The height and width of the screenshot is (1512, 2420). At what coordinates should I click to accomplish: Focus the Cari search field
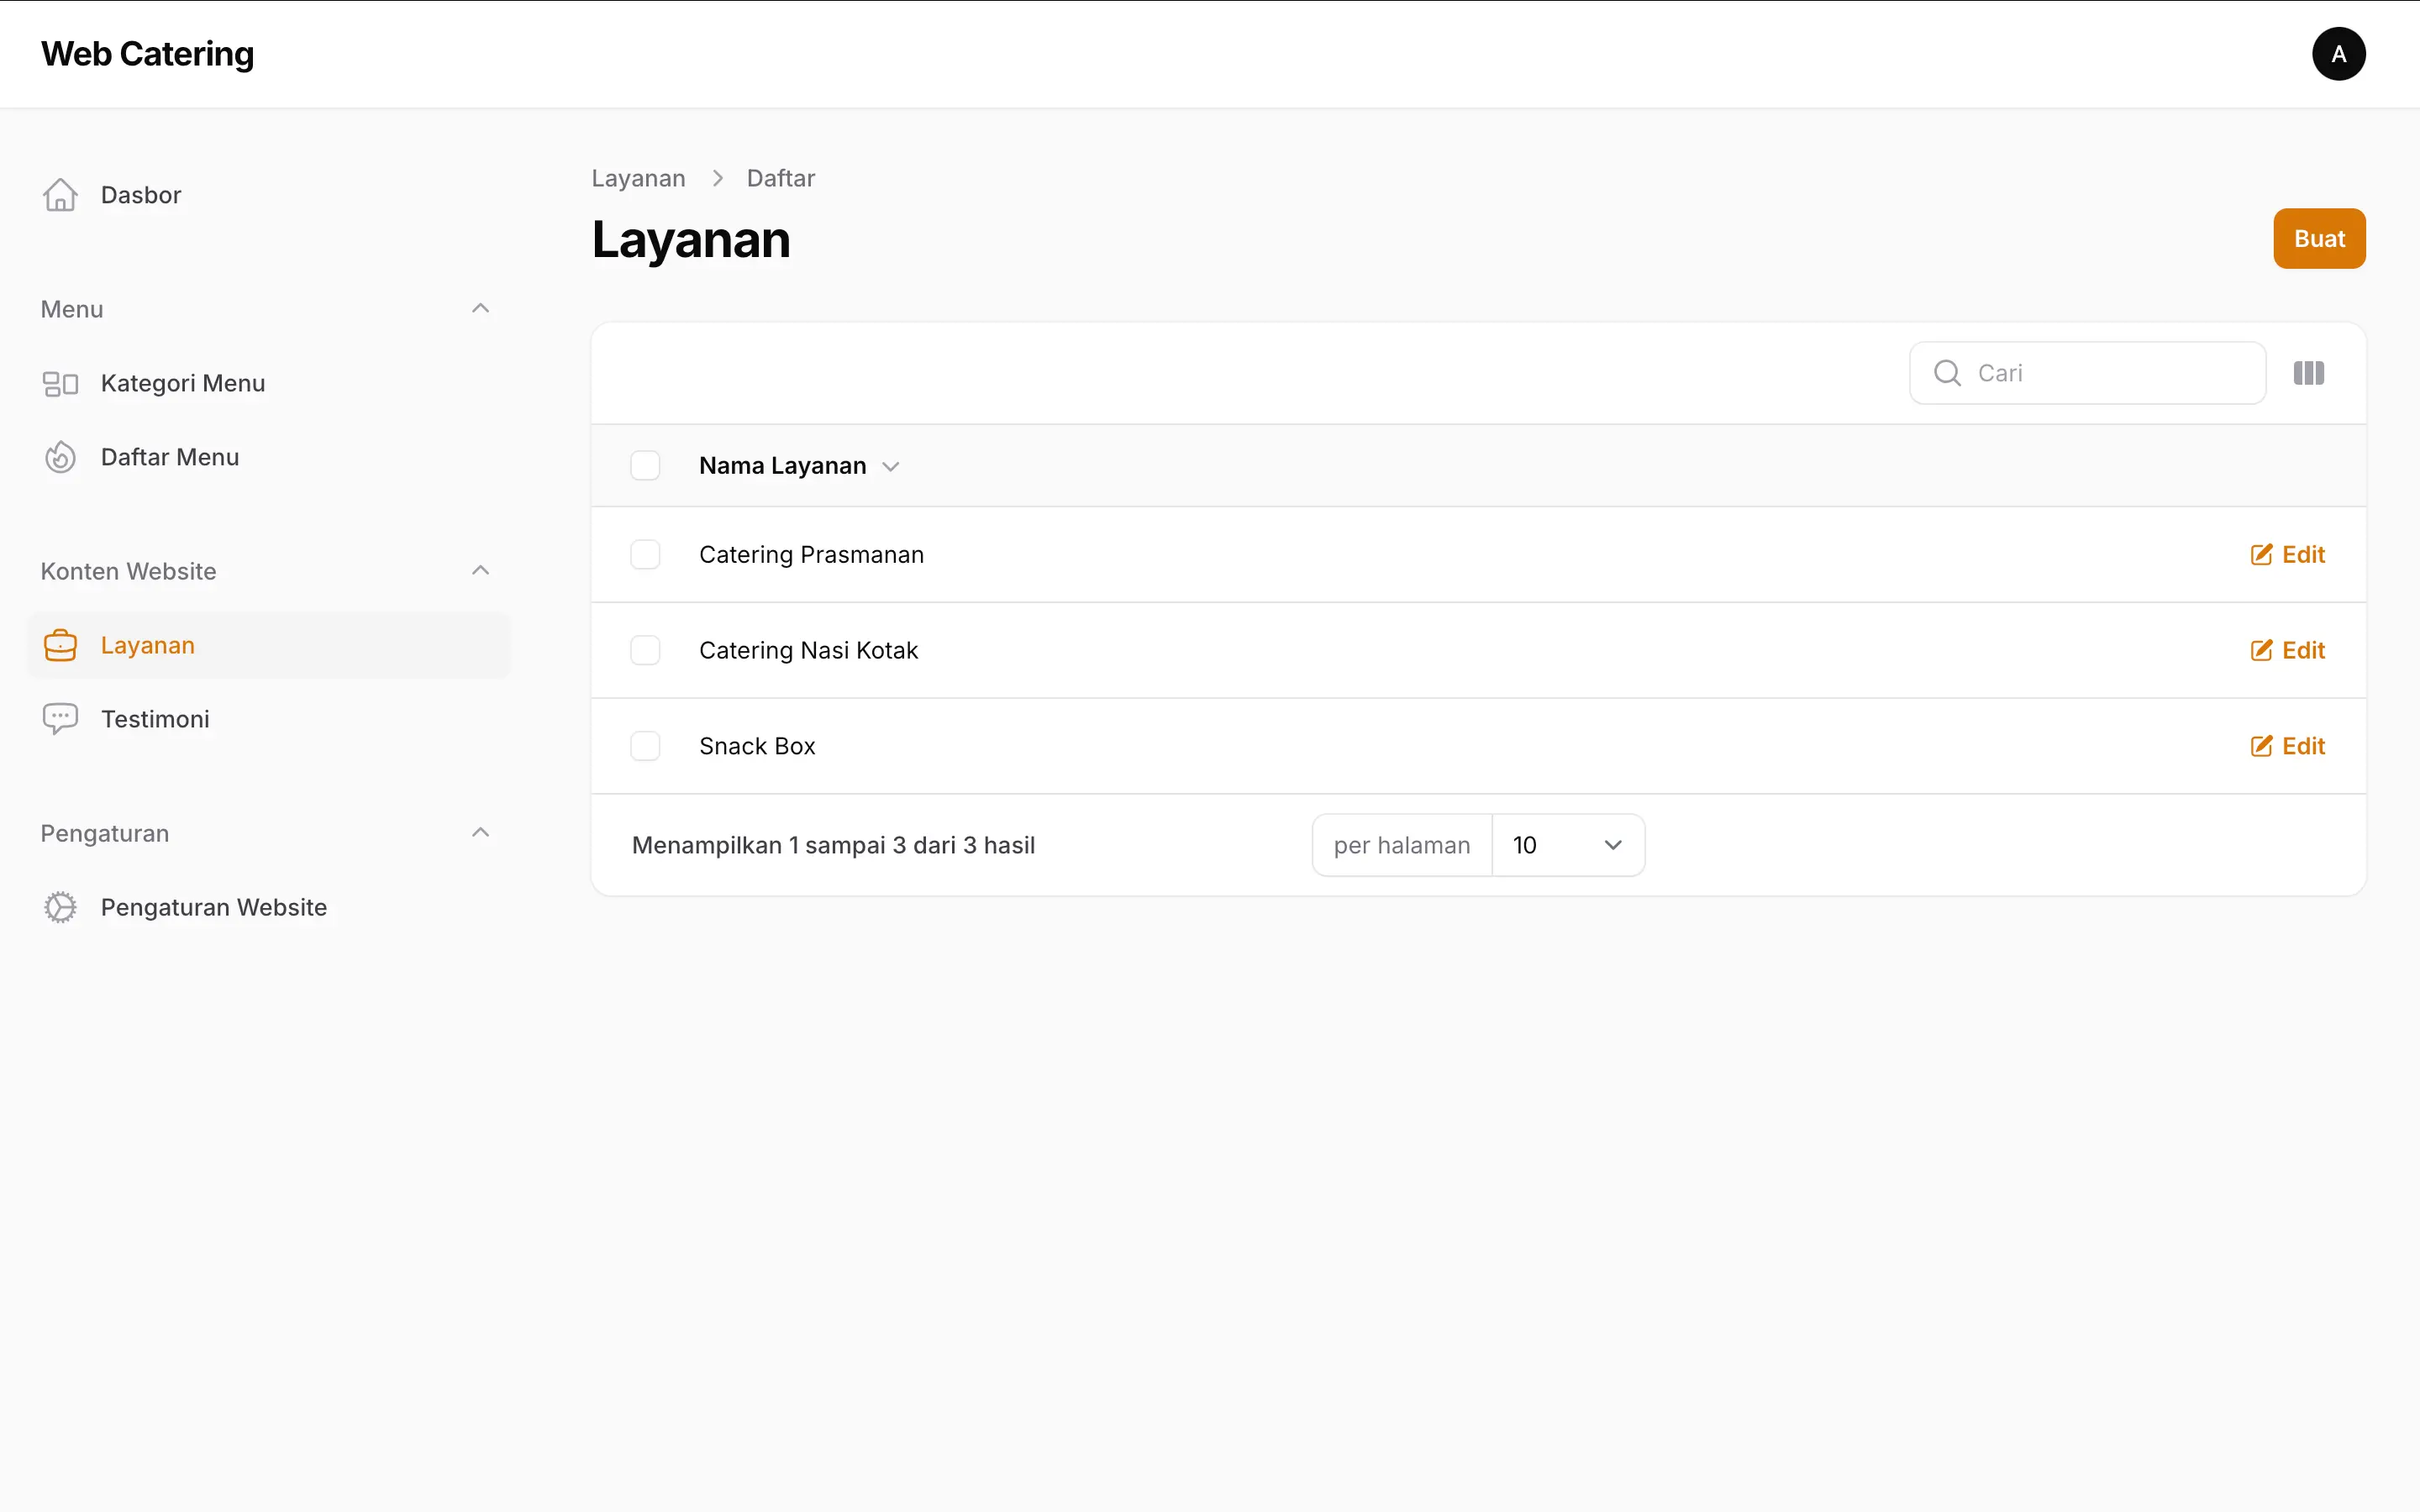2087,373
